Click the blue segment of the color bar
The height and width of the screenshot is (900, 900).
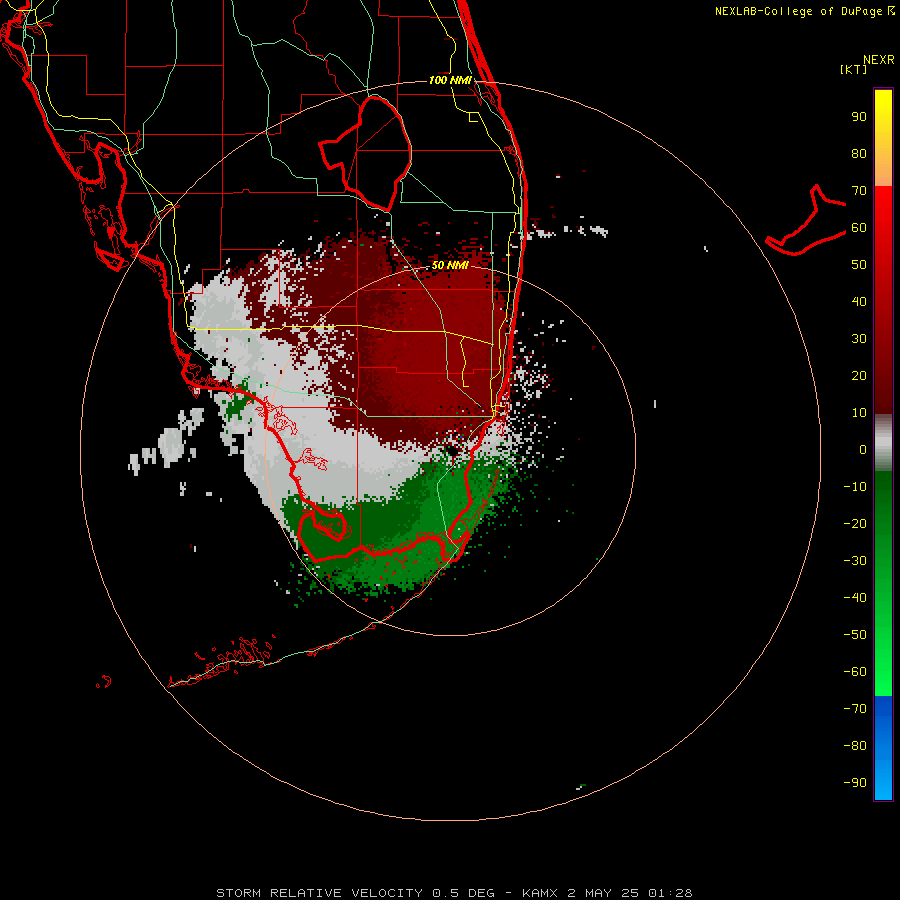883,748
